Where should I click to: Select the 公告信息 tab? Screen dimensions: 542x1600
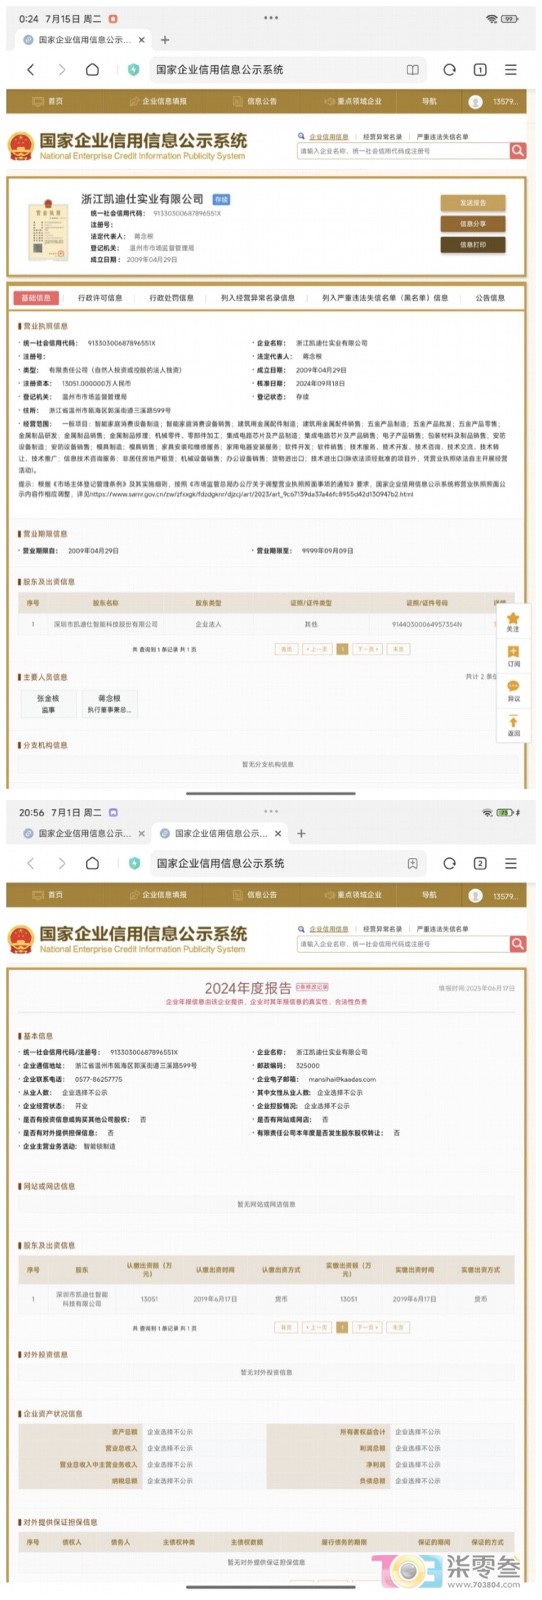[x=490, y=298]
